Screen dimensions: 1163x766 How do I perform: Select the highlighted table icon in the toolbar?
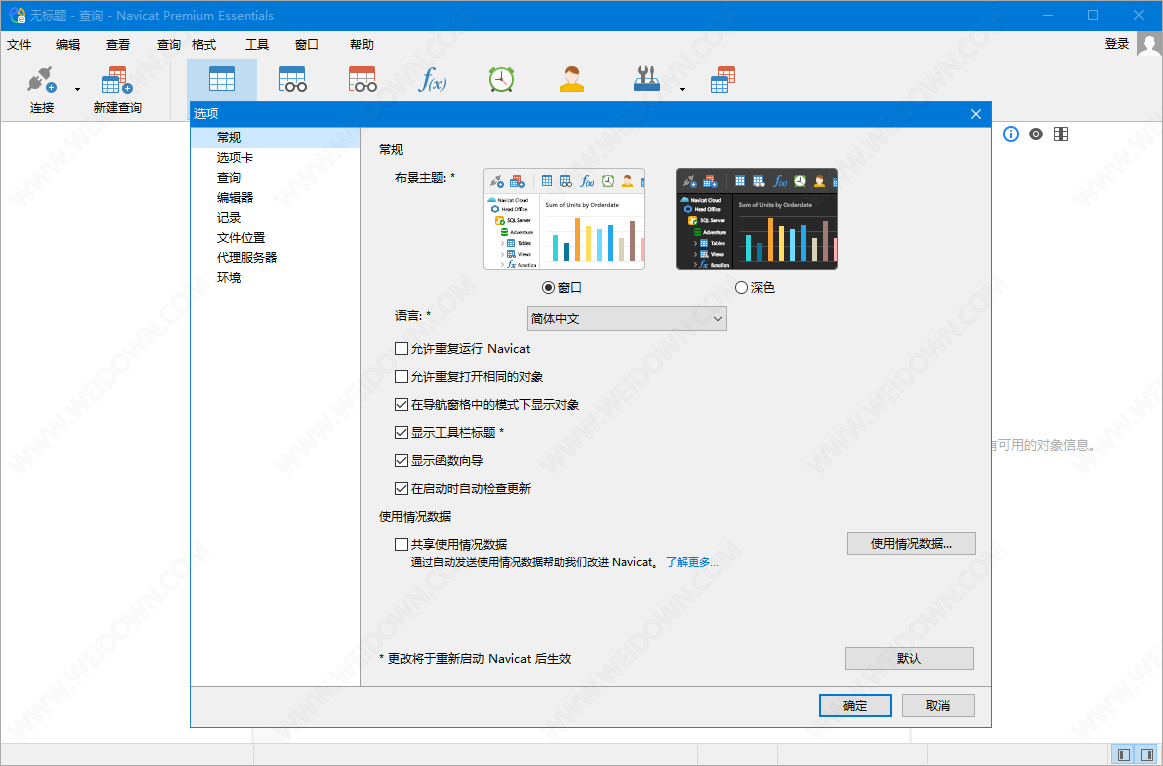222,79
